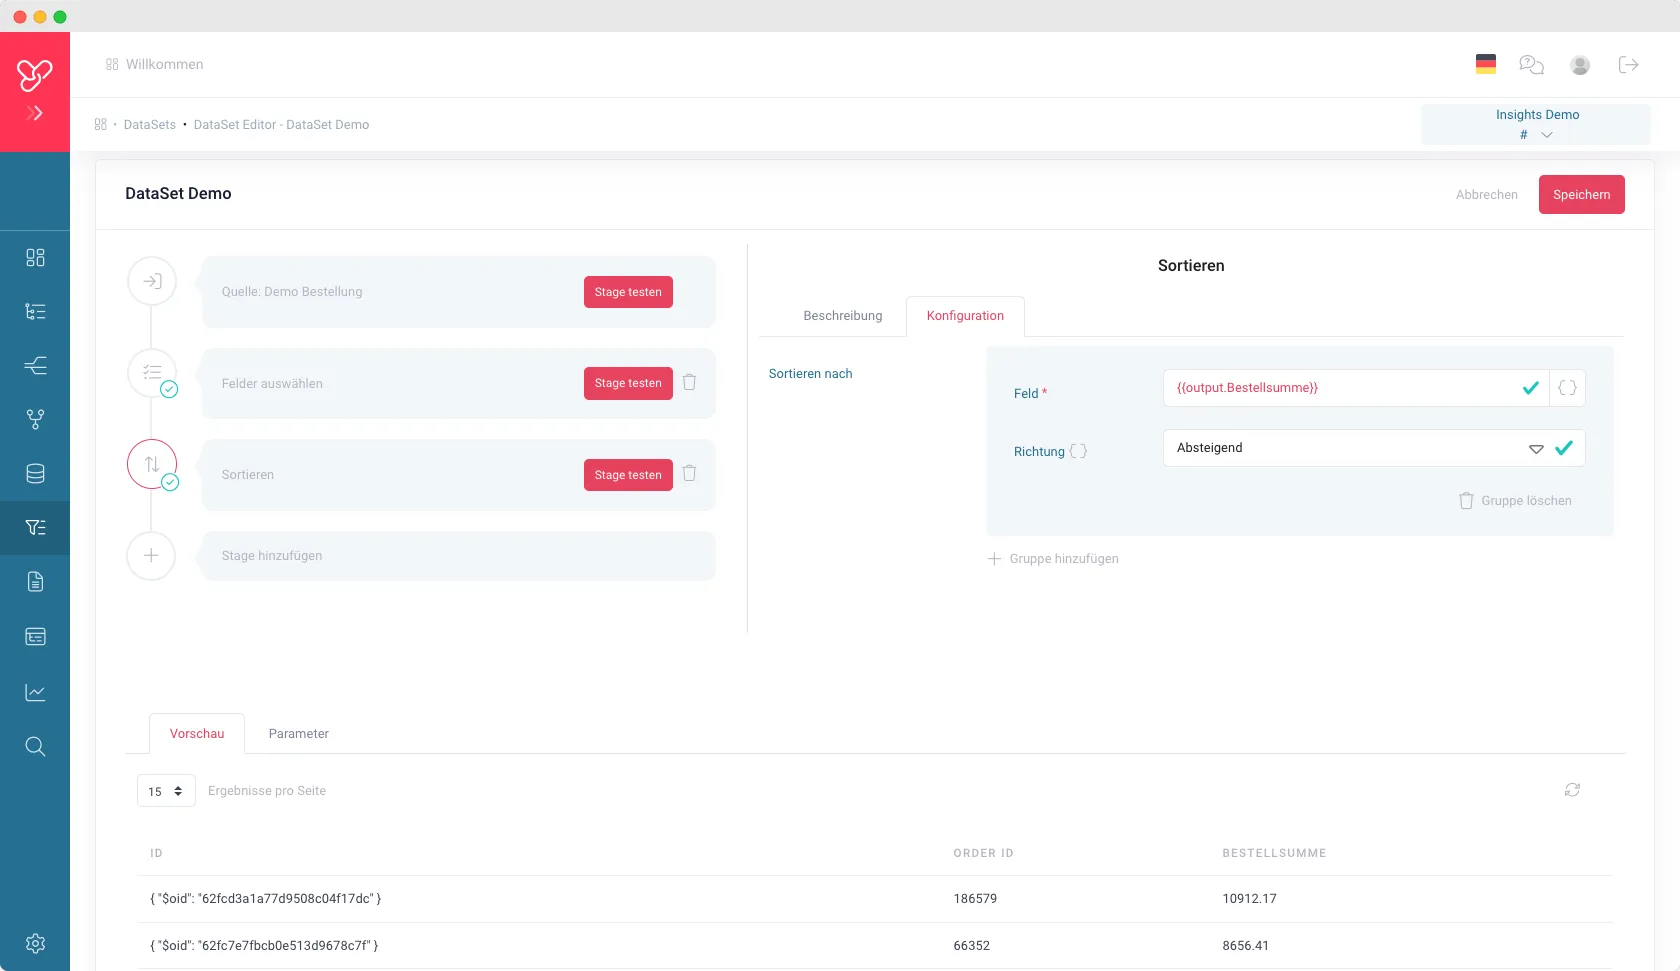Open the Richtung dropdown showing Absteigend
Screen dimensions: 1680x971
tap(1374, 448)
